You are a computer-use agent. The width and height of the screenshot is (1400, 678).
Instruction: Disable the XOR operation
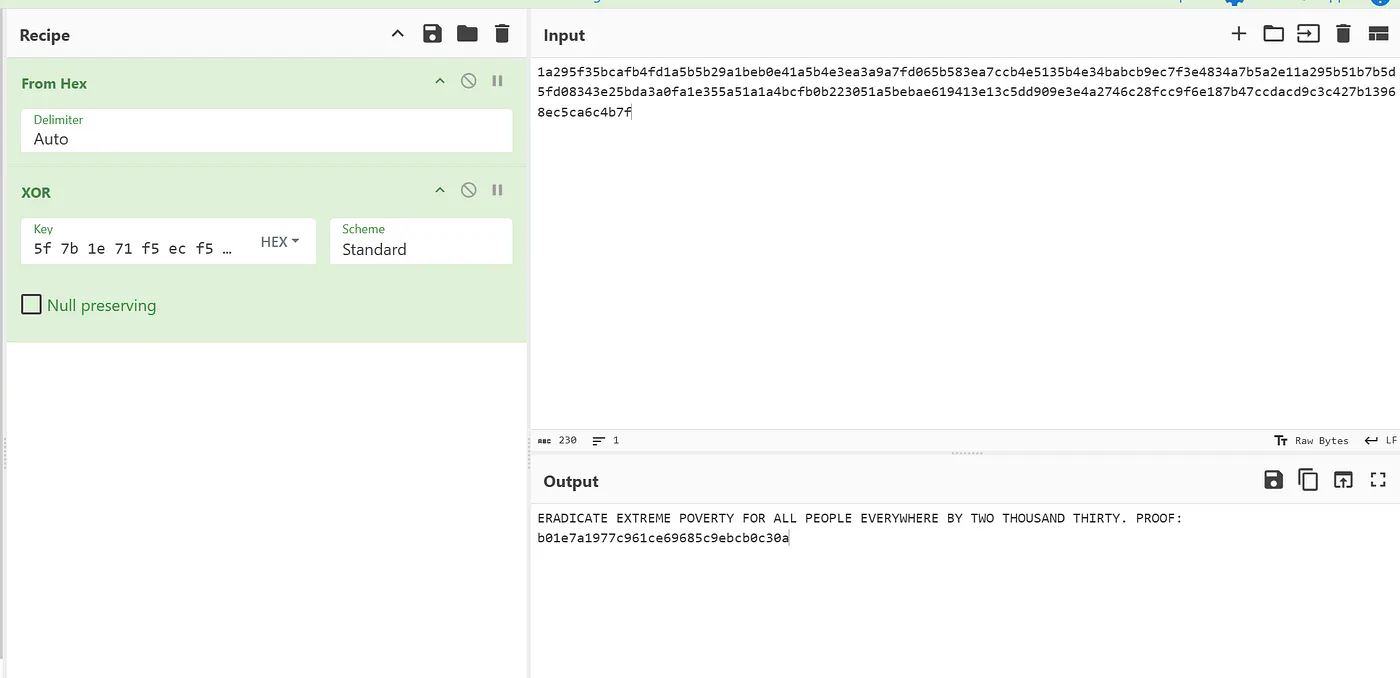[468, 190]
